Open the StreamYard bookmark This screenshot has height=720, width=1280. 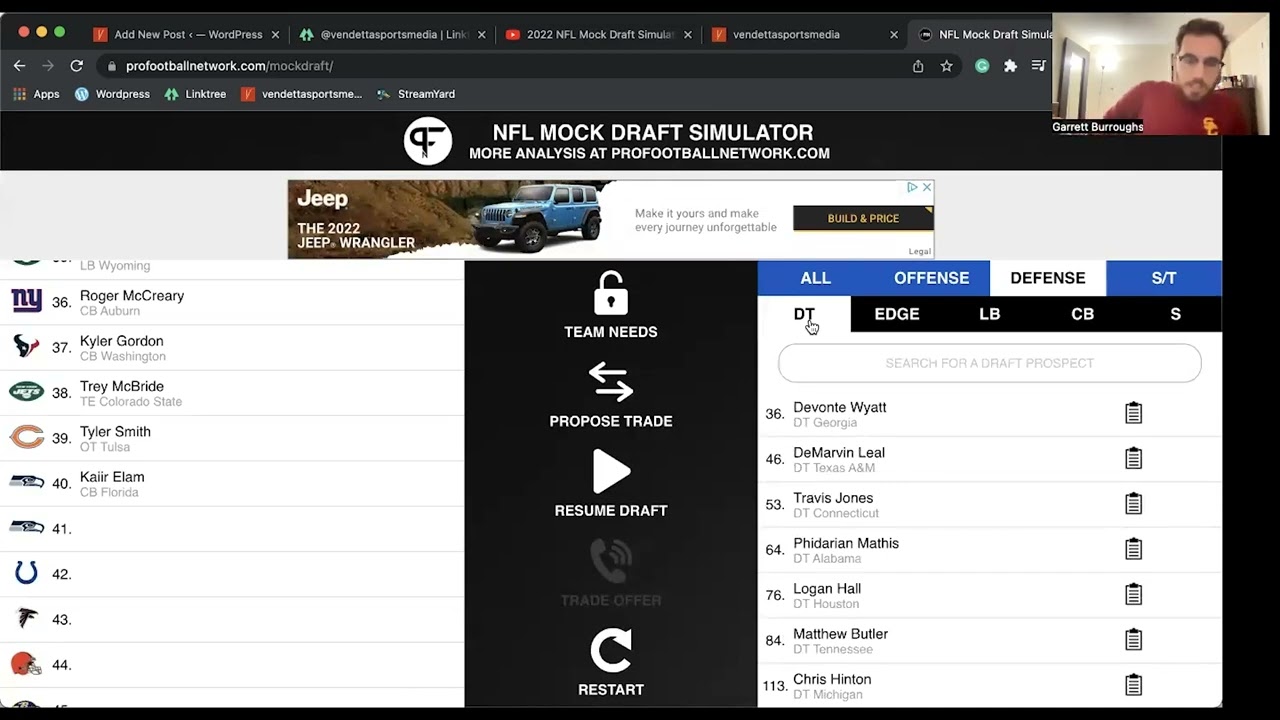point(416,94)
